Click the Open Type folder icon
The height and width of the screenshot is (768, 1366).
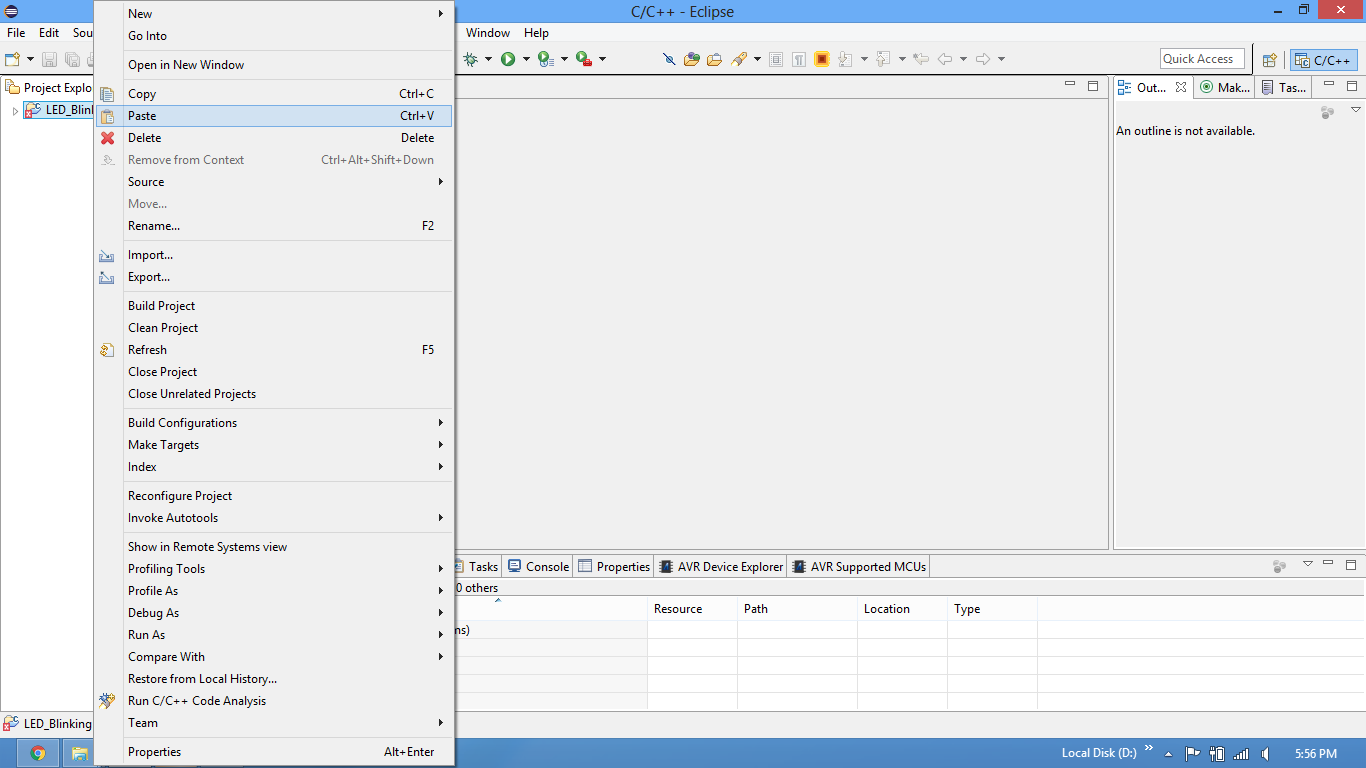click(x=692, y=59)
